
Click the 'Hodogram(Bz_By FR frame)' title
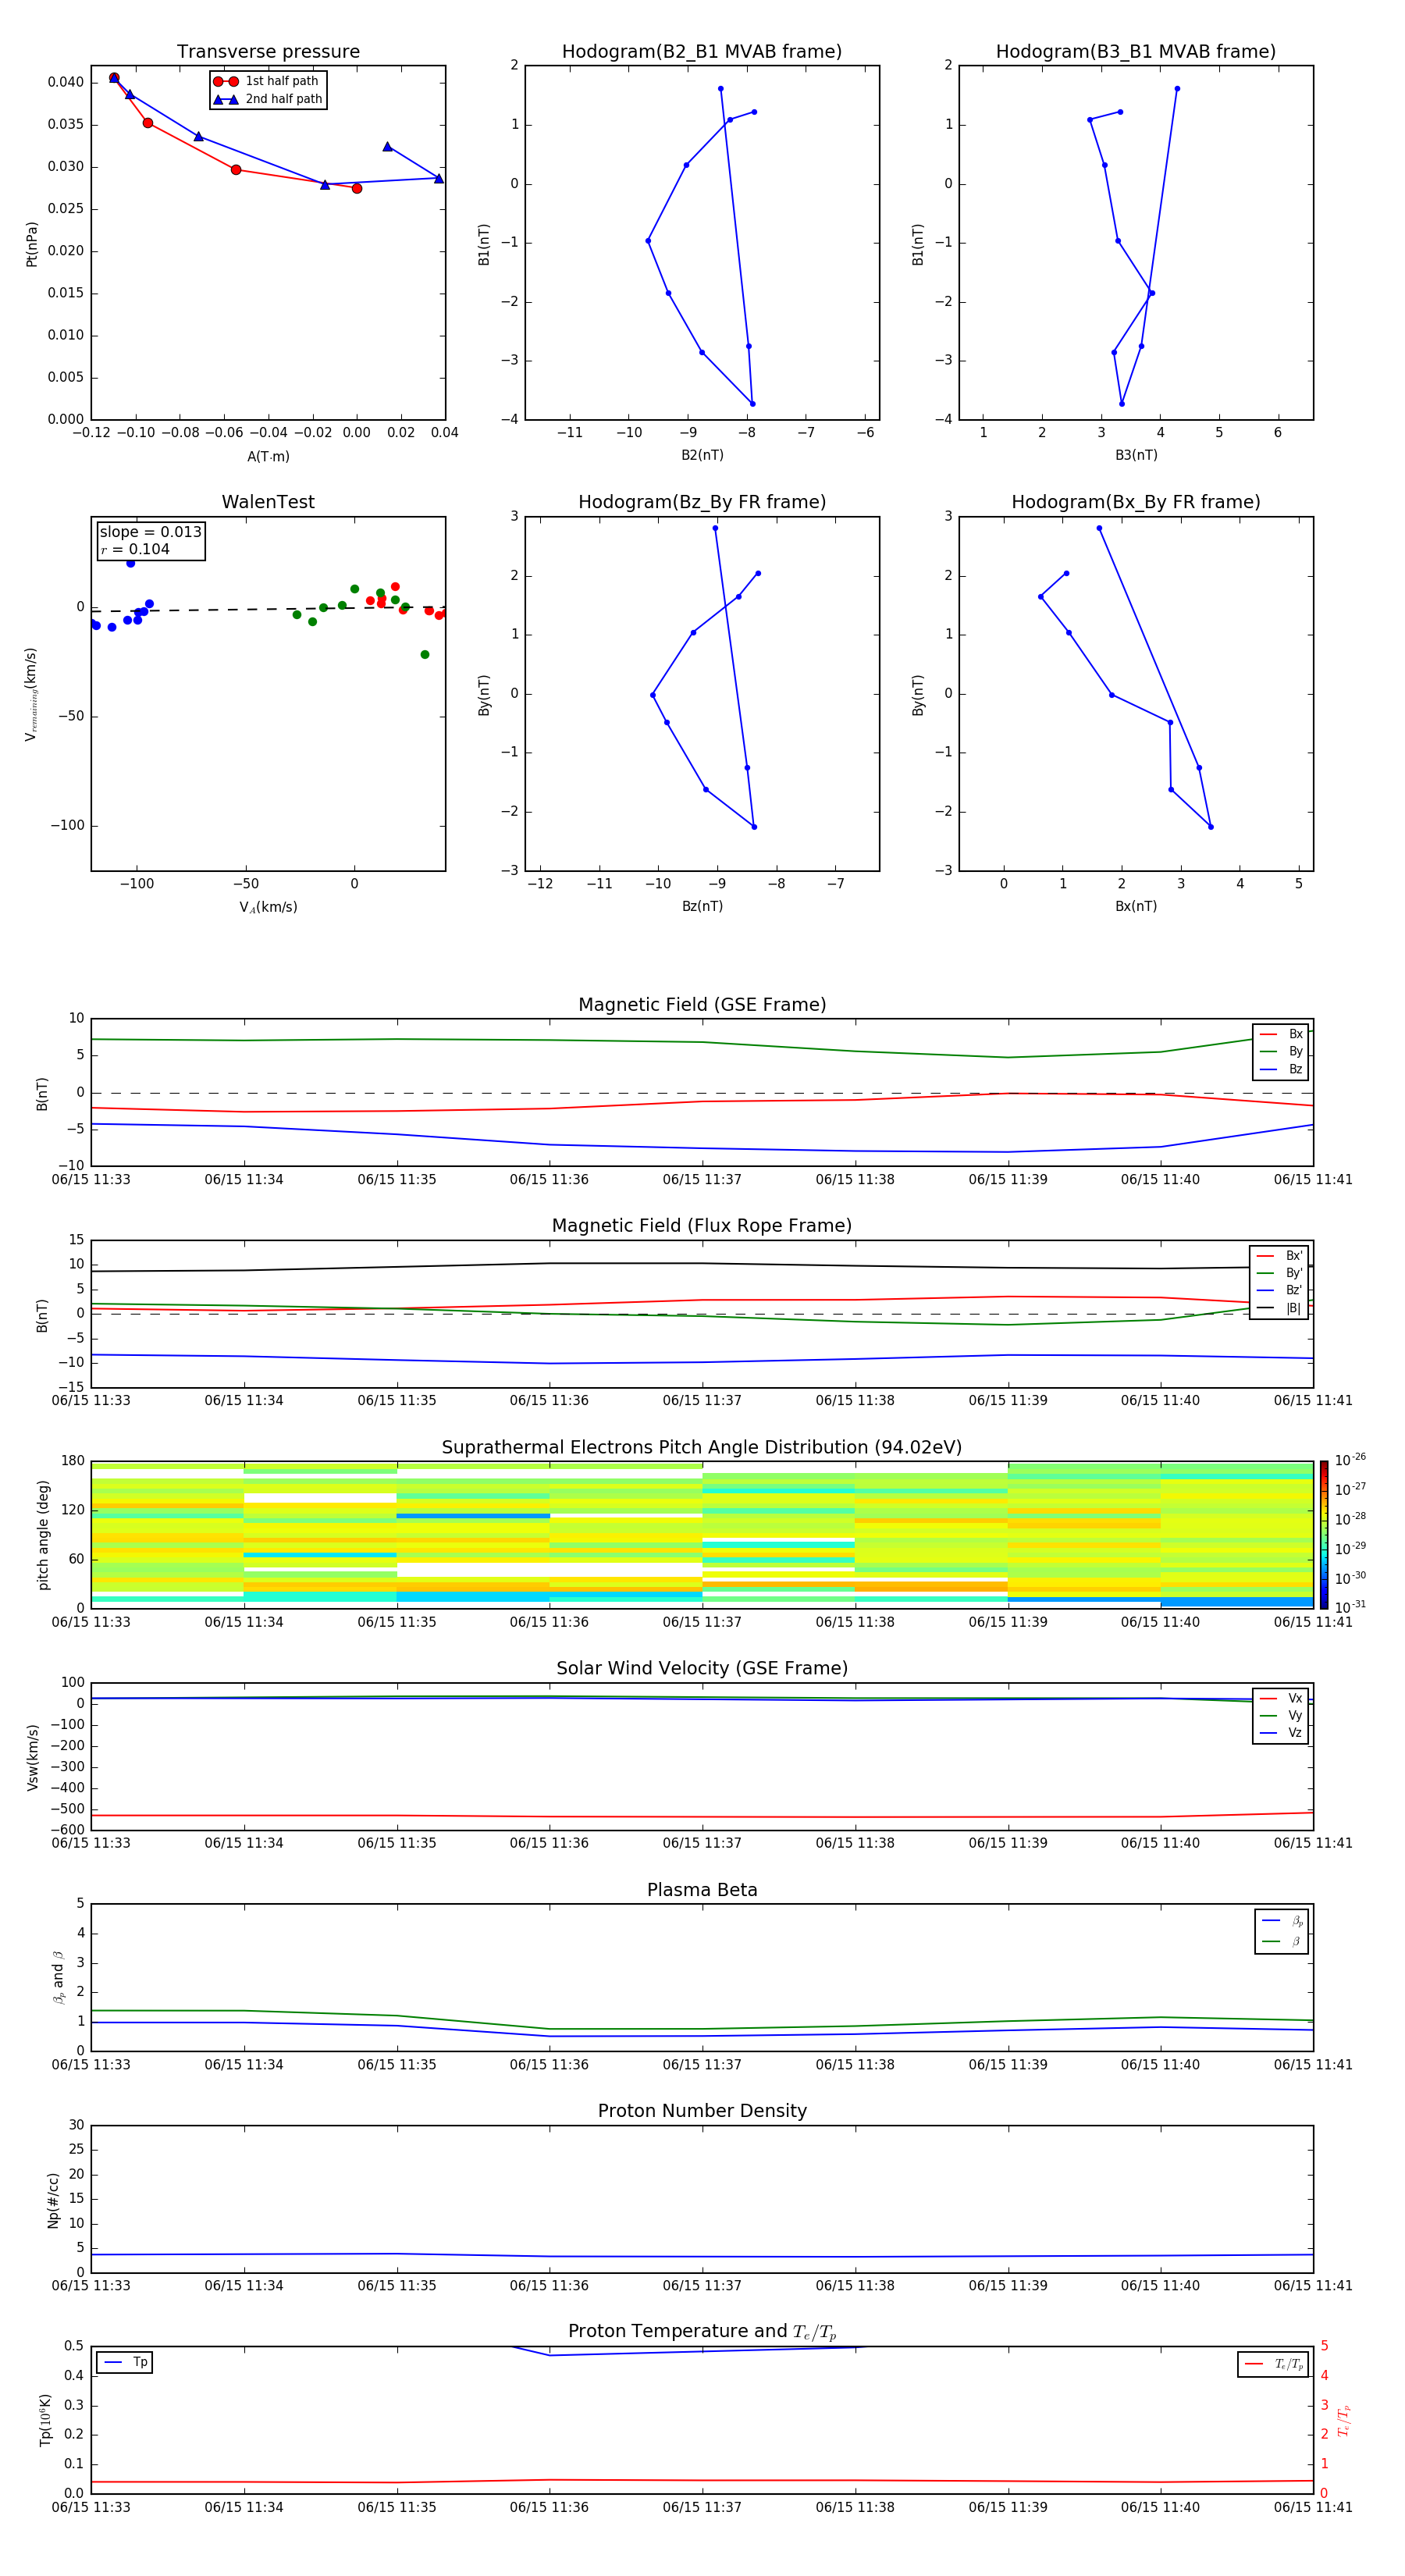[x=702, y=502]
